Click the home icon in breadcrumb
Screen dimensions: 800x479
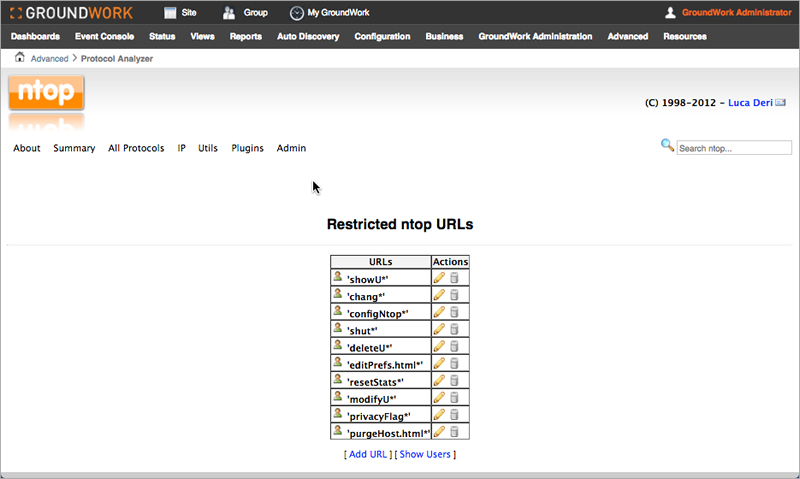tap(19, 57)
